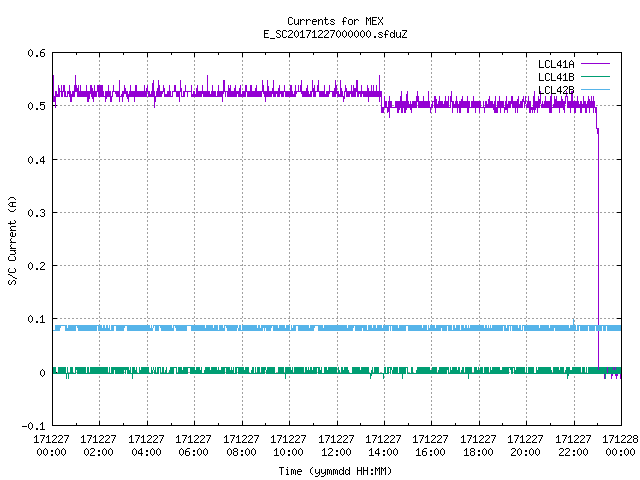Click the 'Time (yymmdd HH:MM)' x-axis label
This screenshot has height=480, width=640.
tap(335, 471)
